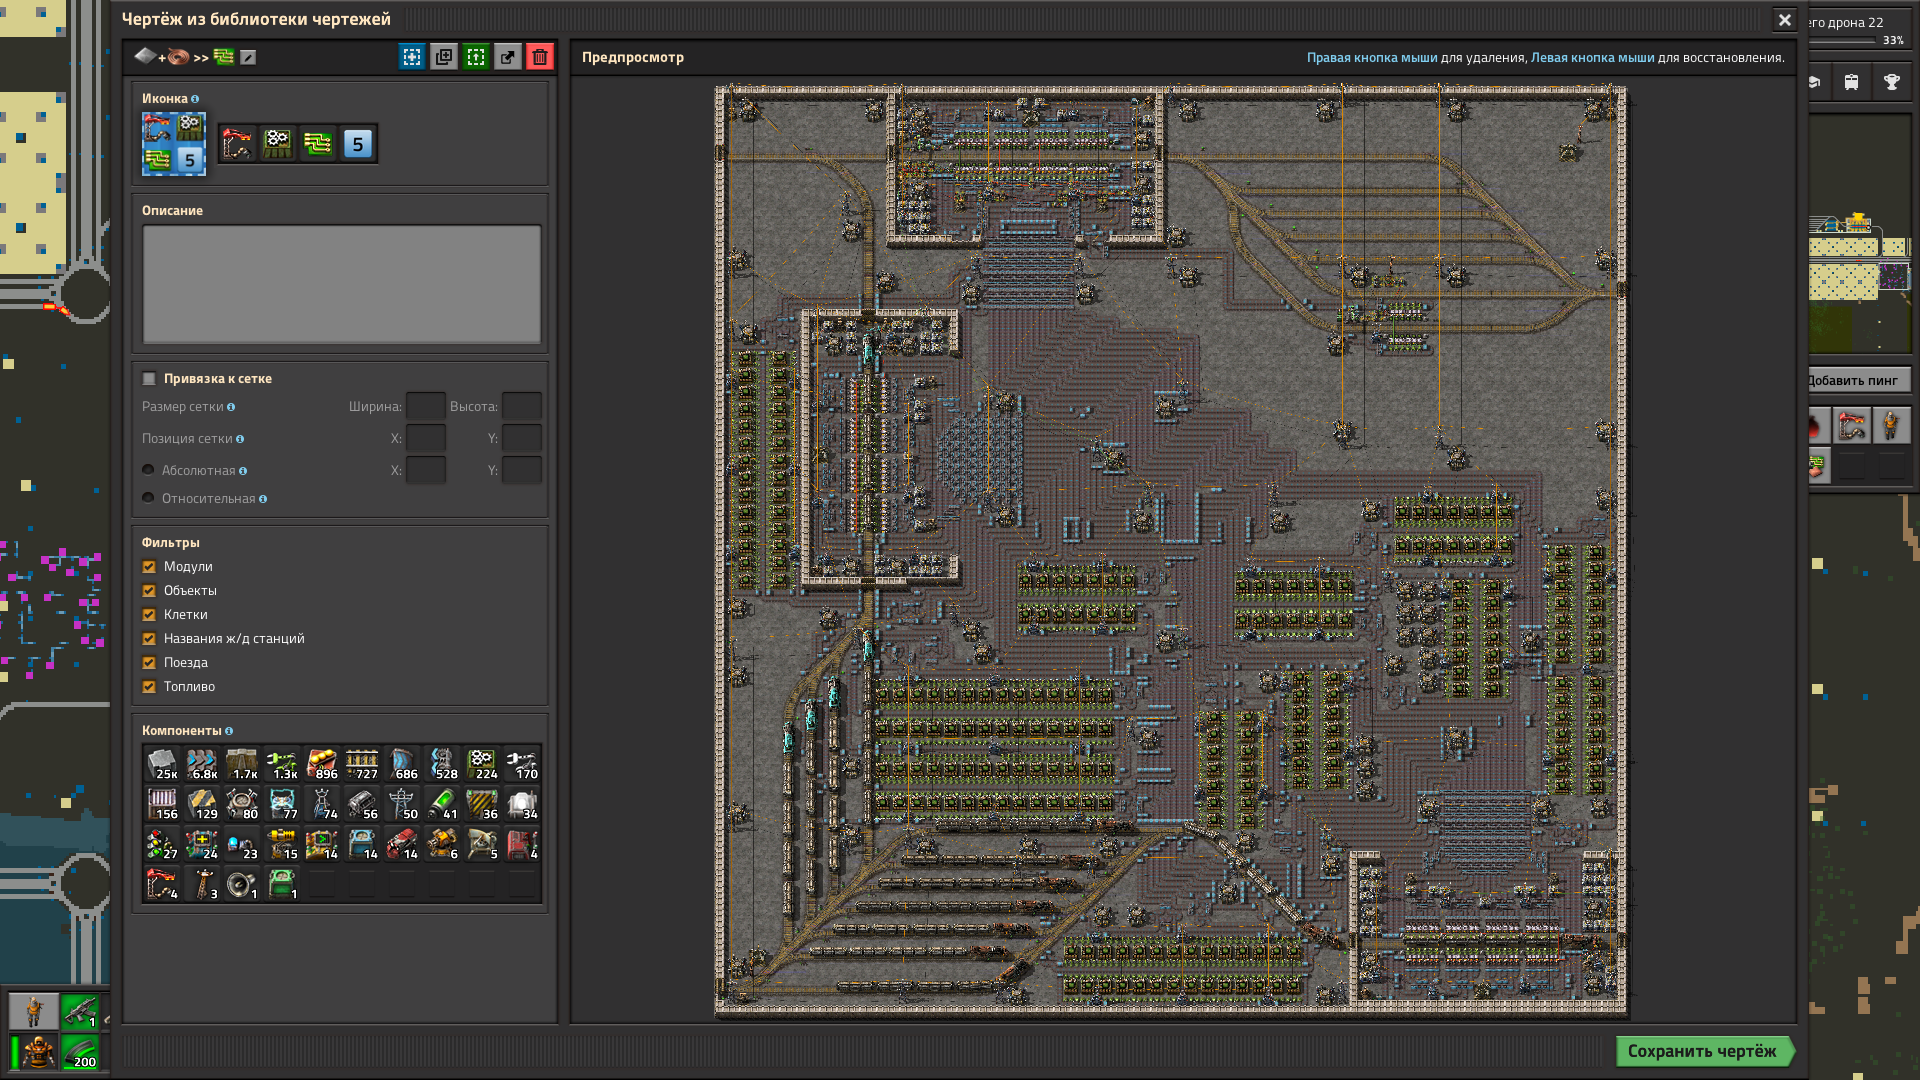Select the assembling machine icon slot
The height and width of the screenshot is (1080, 1920).
[278, 144]
